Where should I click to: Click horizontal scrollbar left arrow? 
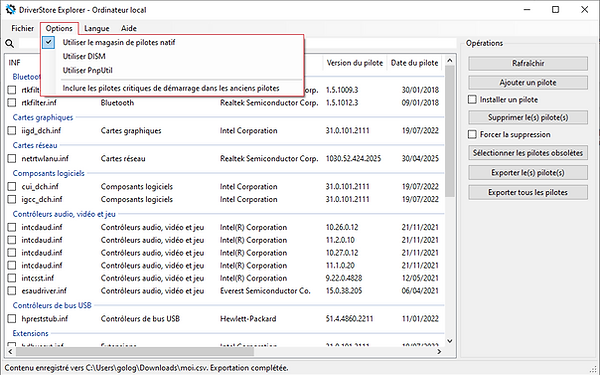pos(10,351)
